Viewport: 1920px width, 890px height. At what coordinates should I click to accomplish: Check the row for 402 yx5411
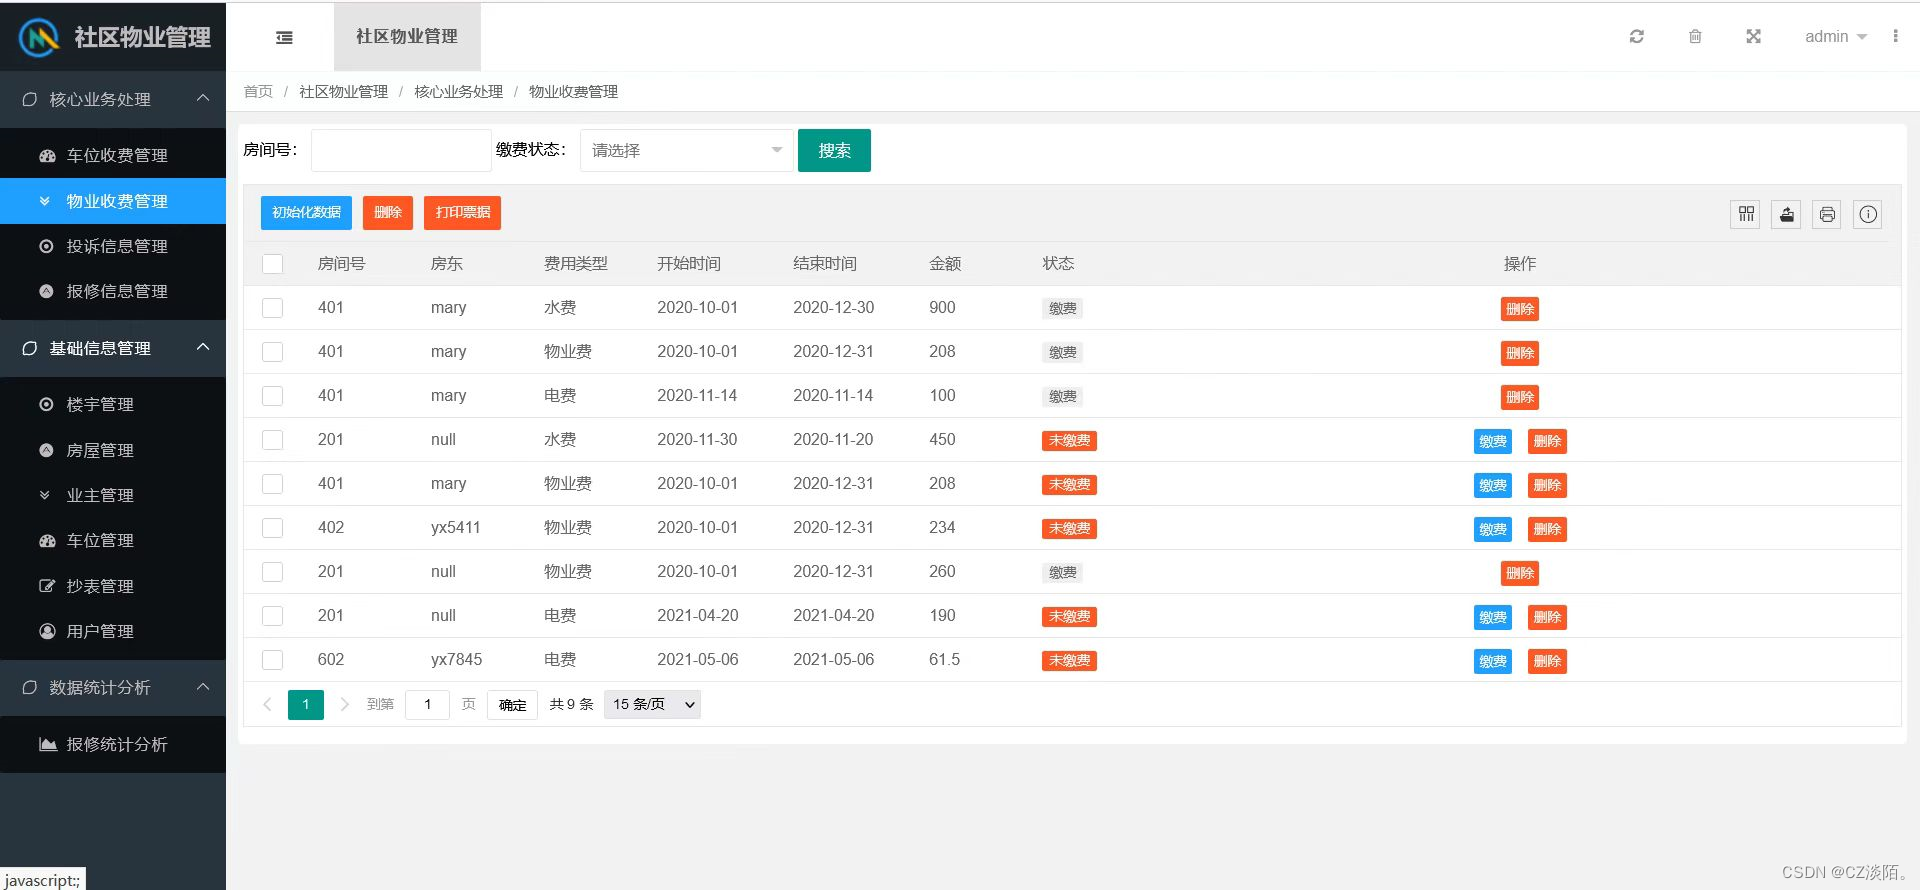point(272,528)
